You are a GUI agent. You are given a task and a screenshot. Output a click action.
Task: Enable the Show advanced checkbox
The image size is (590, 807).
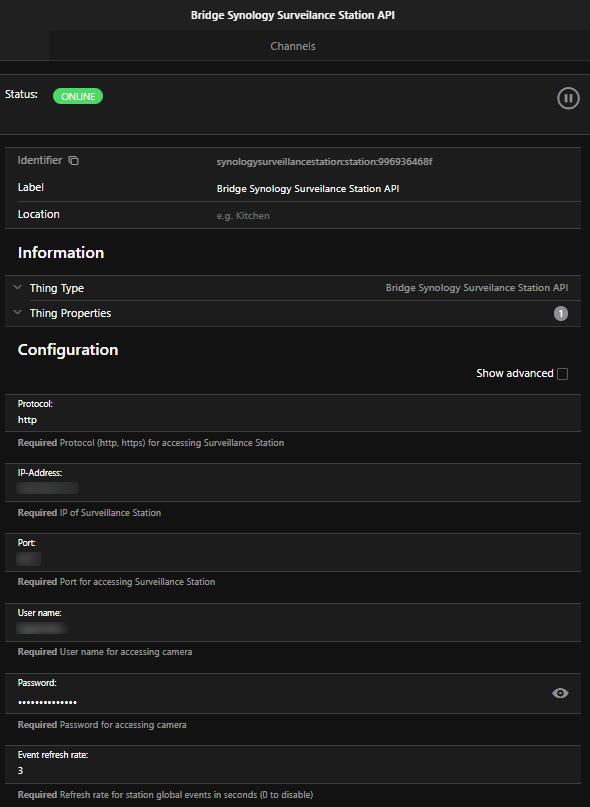563,374
